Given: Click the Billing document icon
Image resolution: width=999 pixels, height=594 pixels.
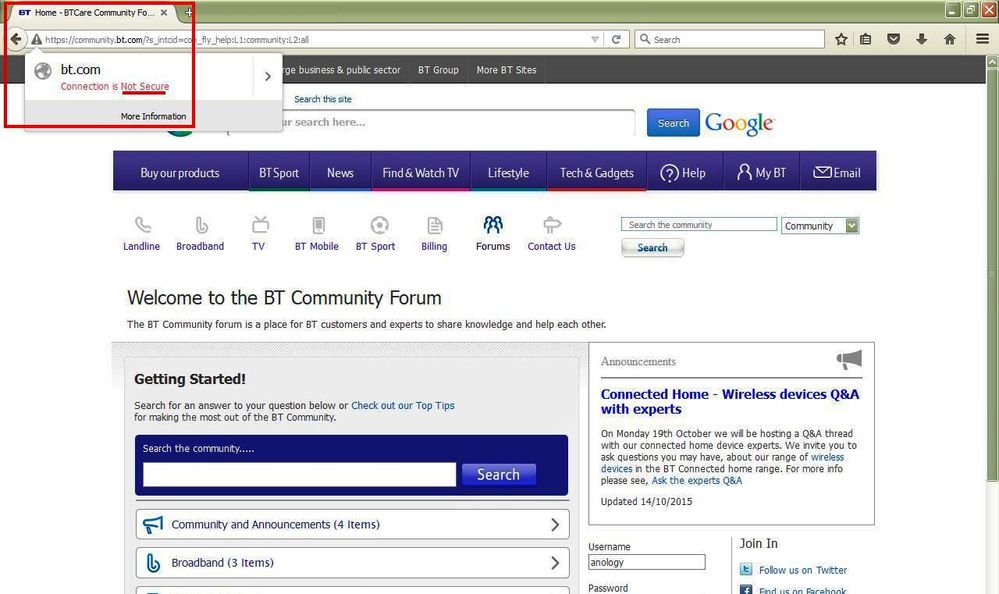Looking at the screenshot, I should point(435,225).
